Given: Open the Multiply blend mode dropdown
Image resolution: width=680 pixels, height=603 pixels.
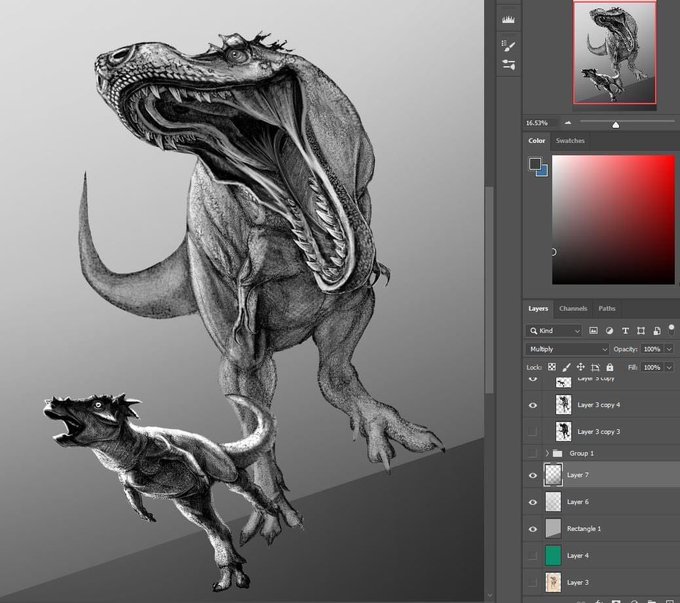Looking at the screenshot, I should pyautogui.click(x=568, y=349).
